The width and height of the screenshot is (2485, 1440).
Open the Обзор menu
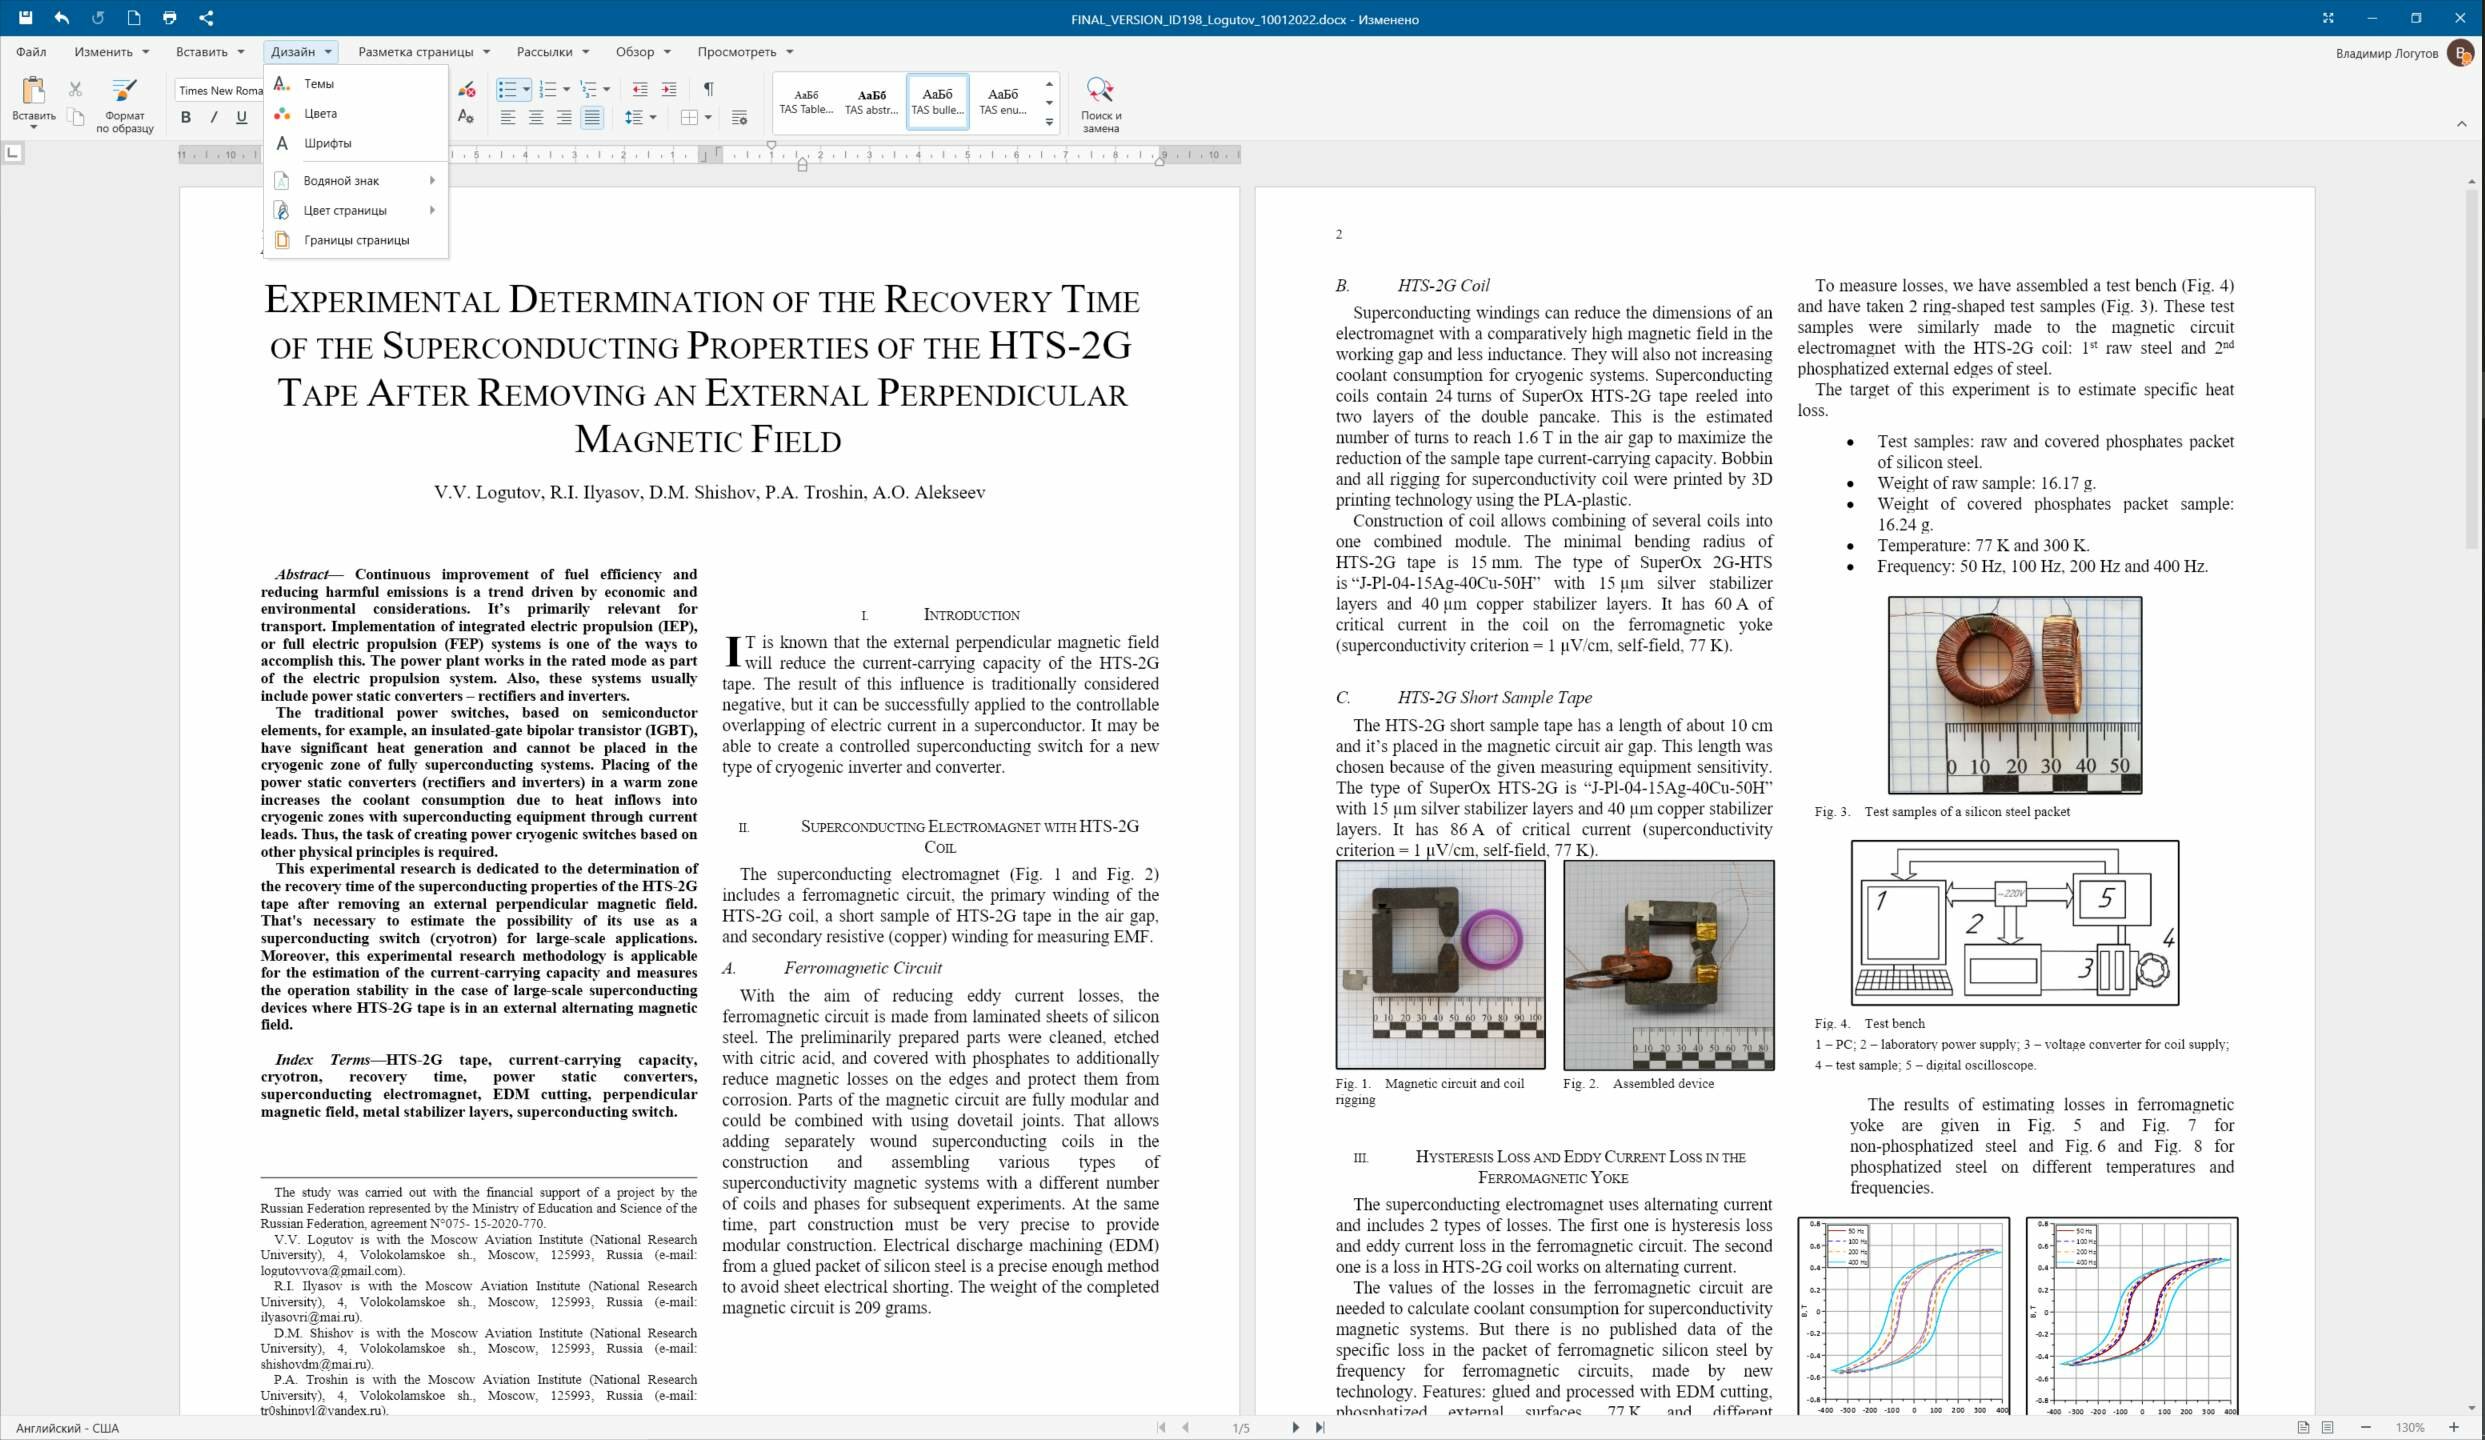(643, 51)
